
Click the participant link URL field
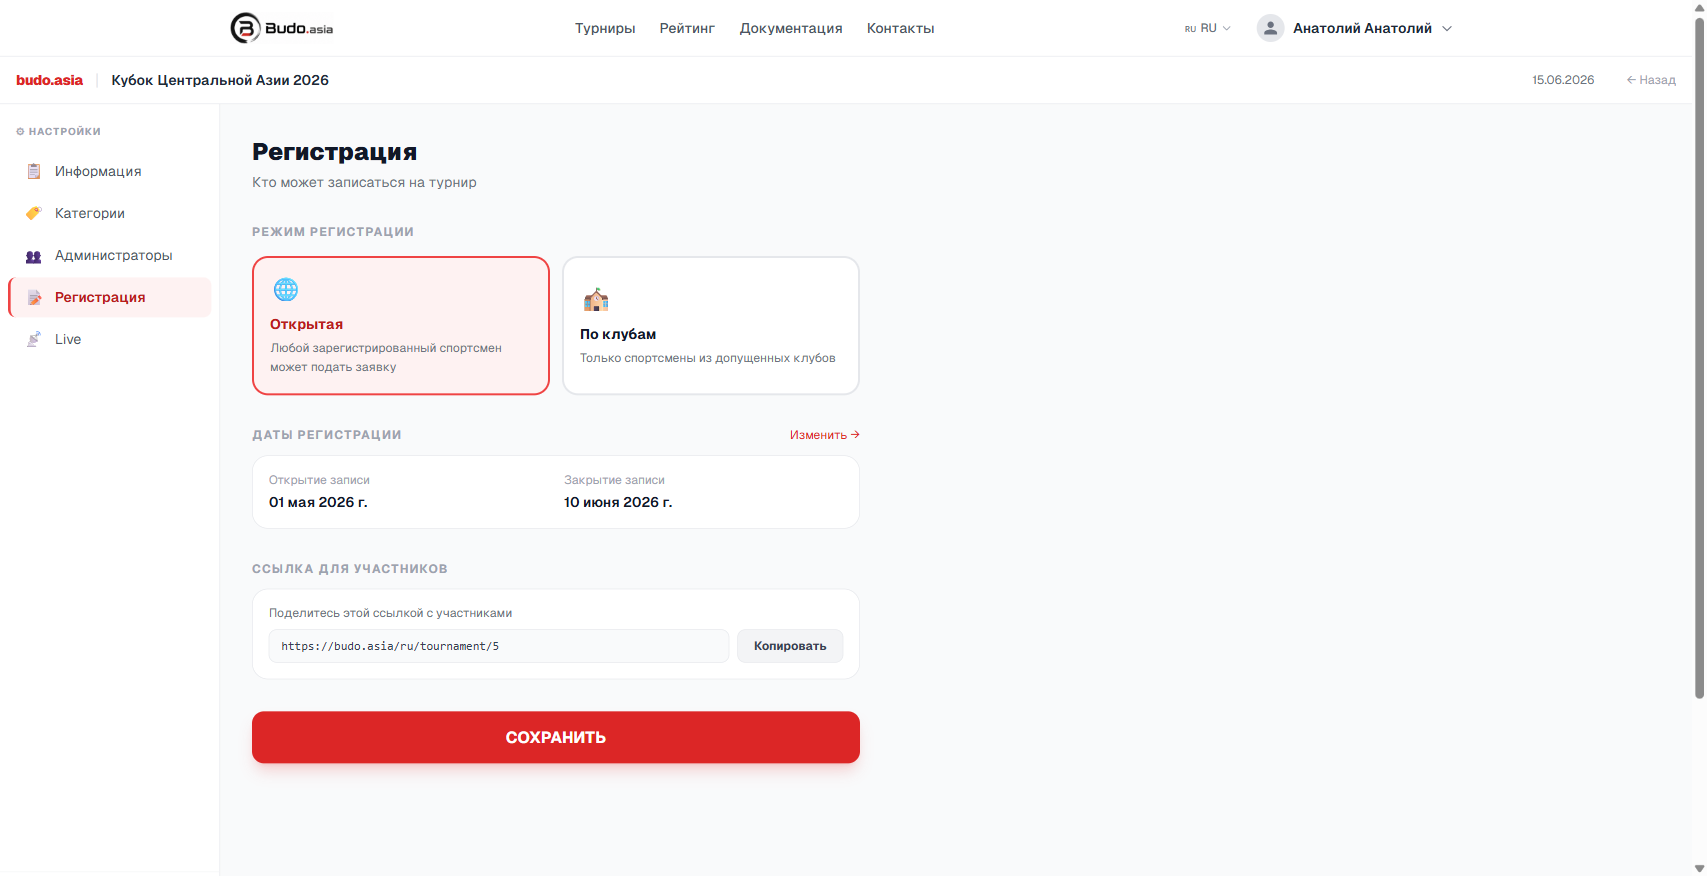(x=499, y=646)
